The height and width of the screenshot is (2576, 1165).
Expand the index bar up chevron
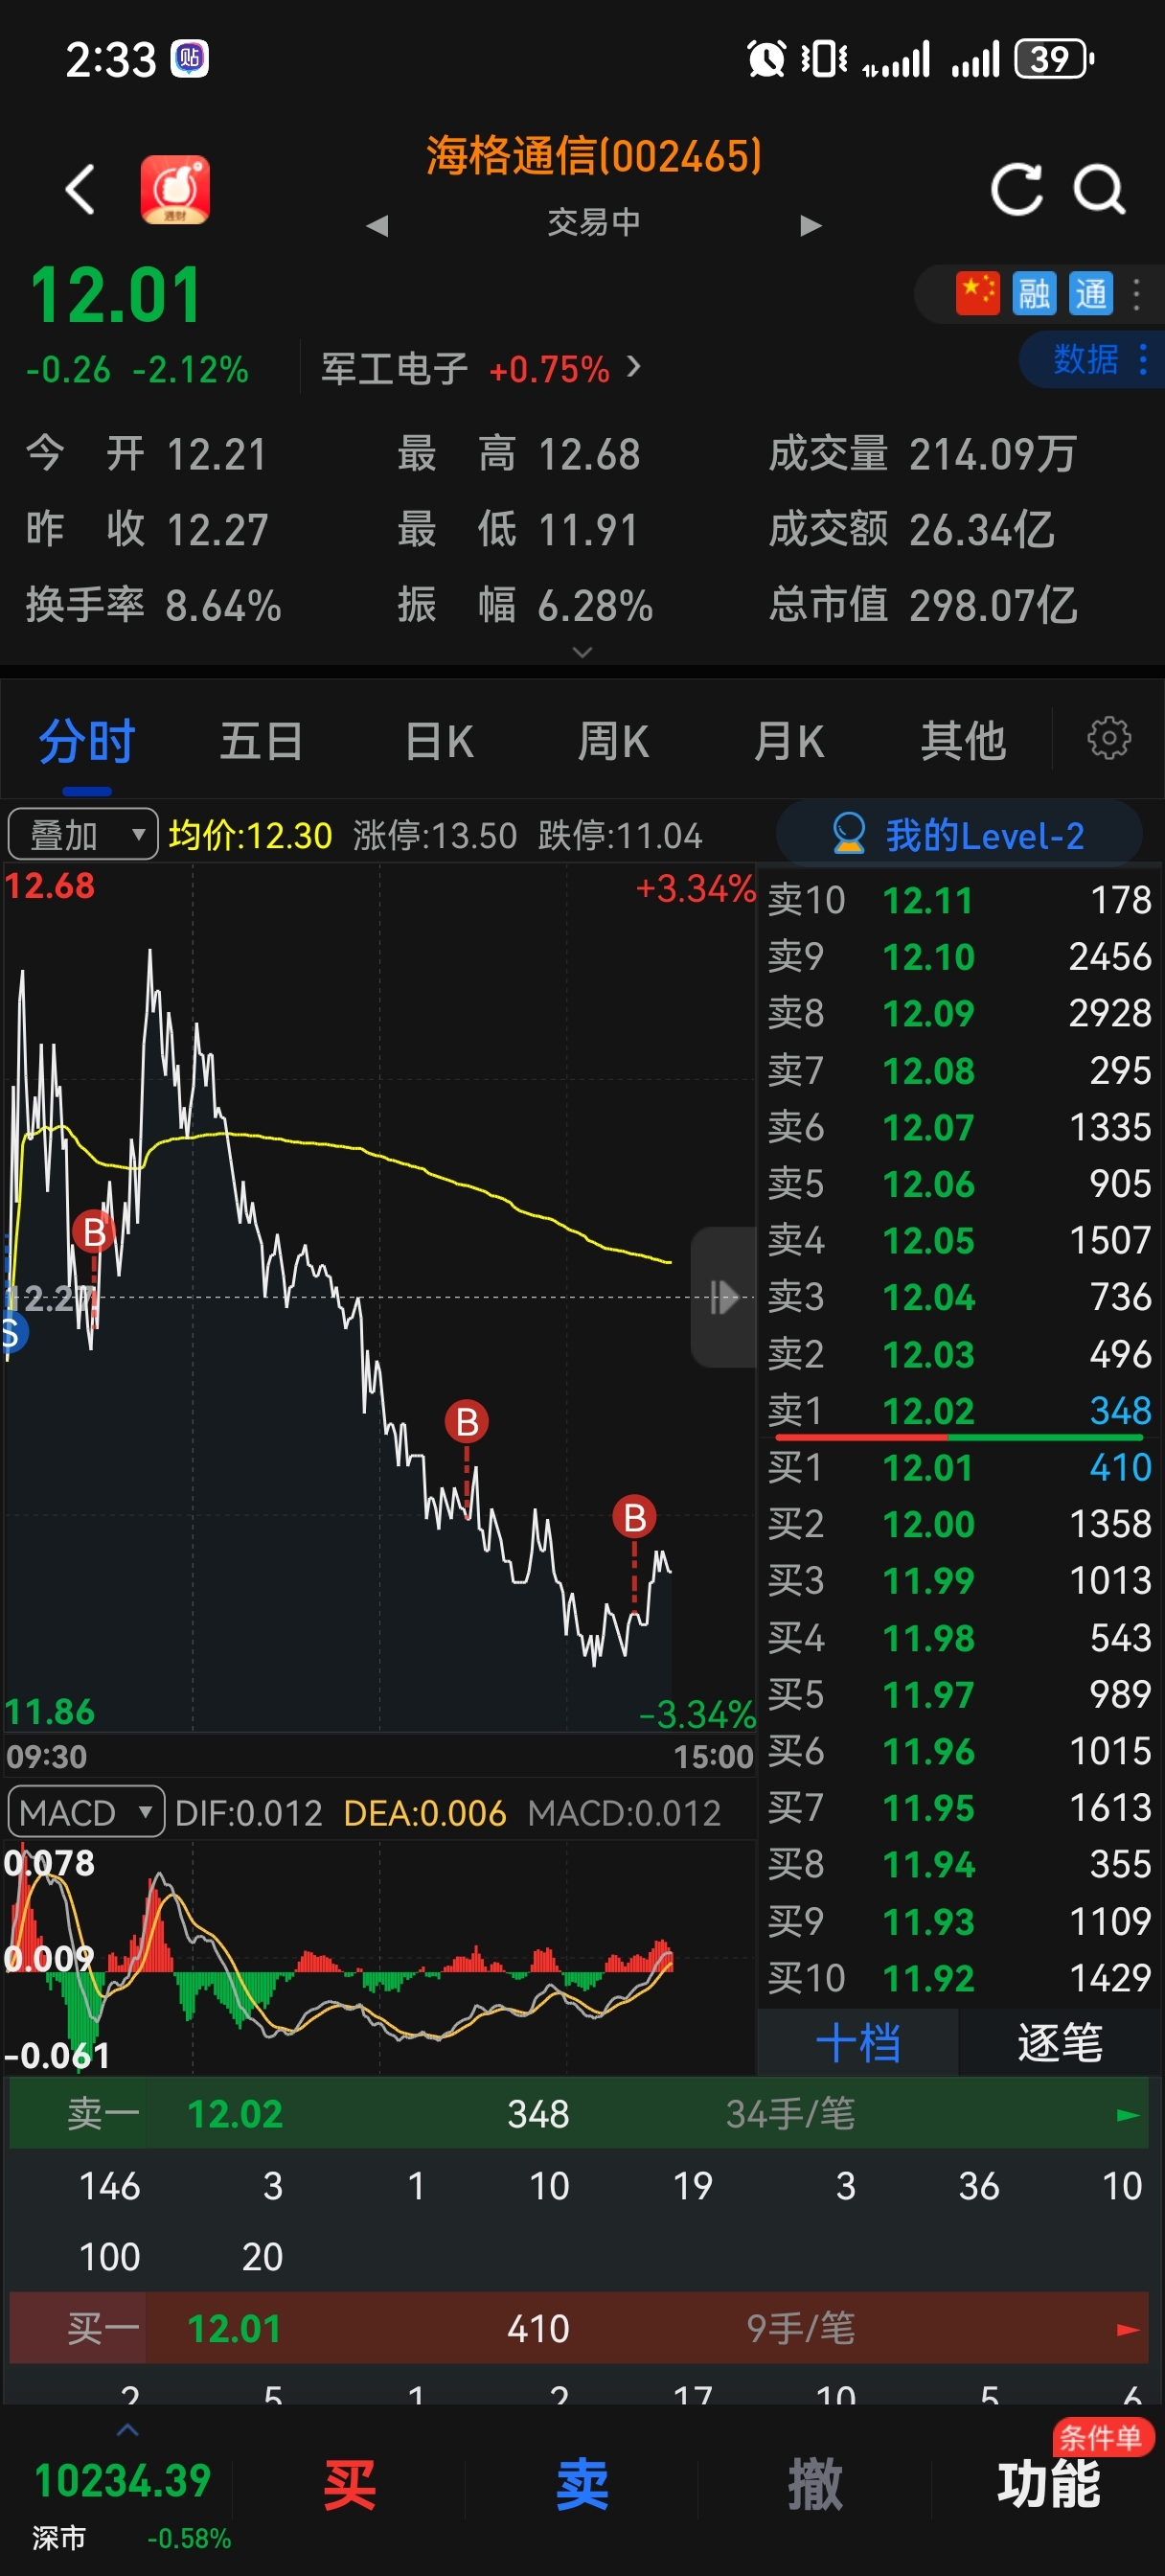[x=128, y=2430]
